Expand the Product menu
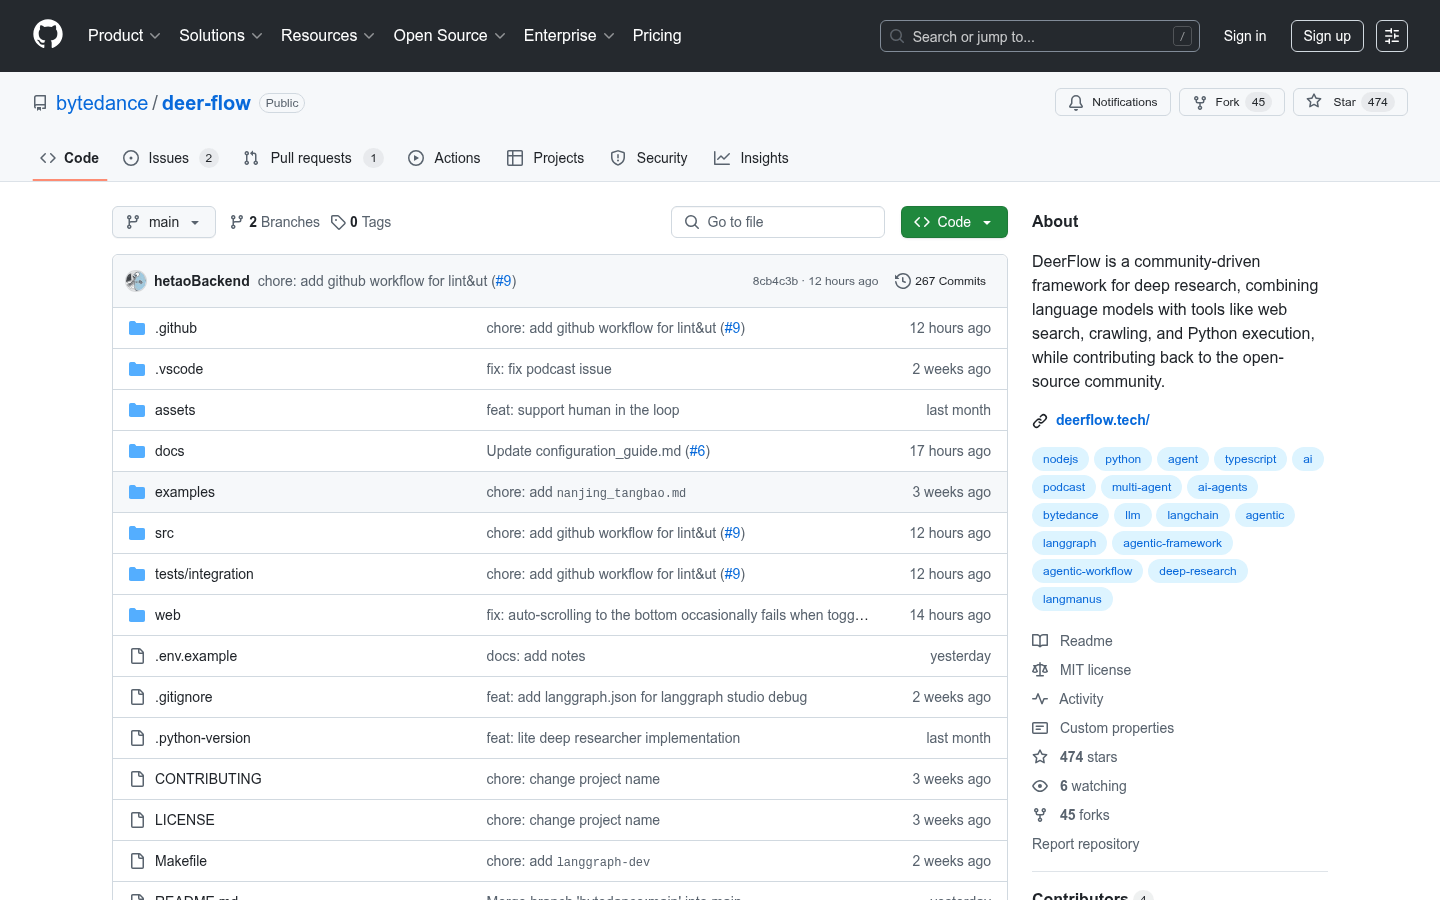This screenshot has height=900, width=1440. coord(124,36)
